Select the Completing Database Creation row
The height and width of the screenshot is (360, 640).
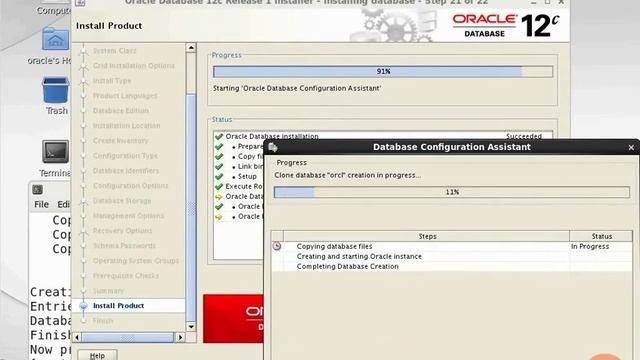pos(452,267)
